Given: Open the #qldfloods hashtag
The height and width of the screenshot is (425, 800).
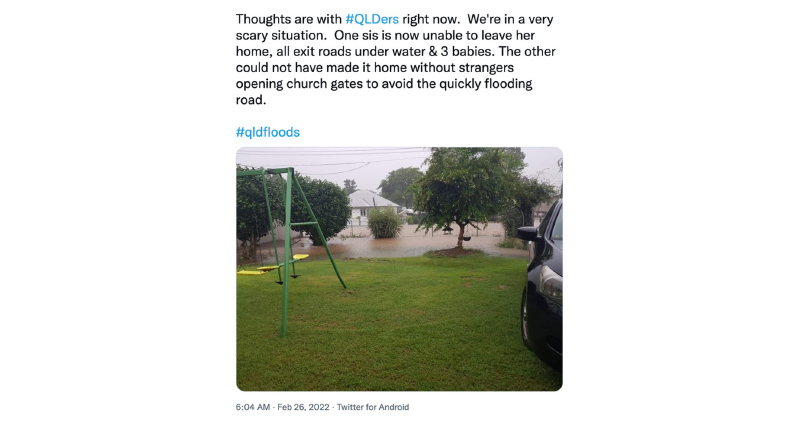Looking at the screenshot, I should (x=267, y=132).
